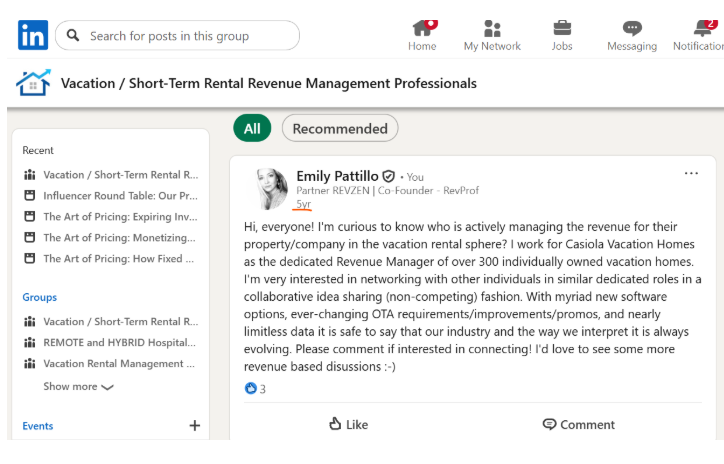
Task: Like Emily Pattillo's post
Action: point(348,424)
